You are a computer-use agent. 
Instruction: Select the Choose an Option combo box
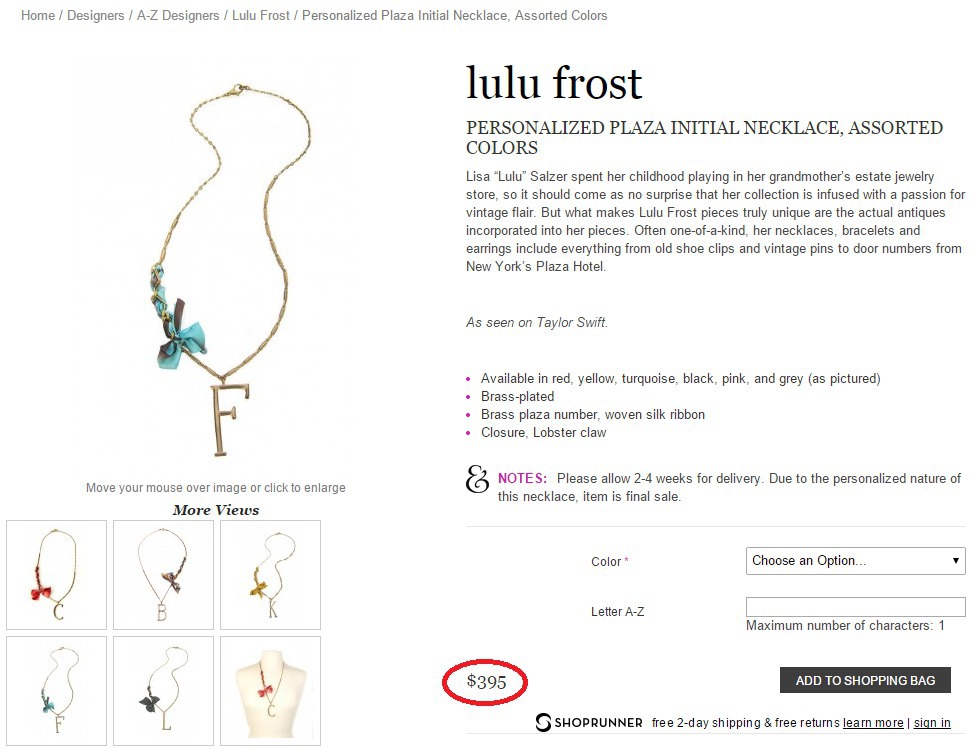pyautogui.click(x=855, y=561)
